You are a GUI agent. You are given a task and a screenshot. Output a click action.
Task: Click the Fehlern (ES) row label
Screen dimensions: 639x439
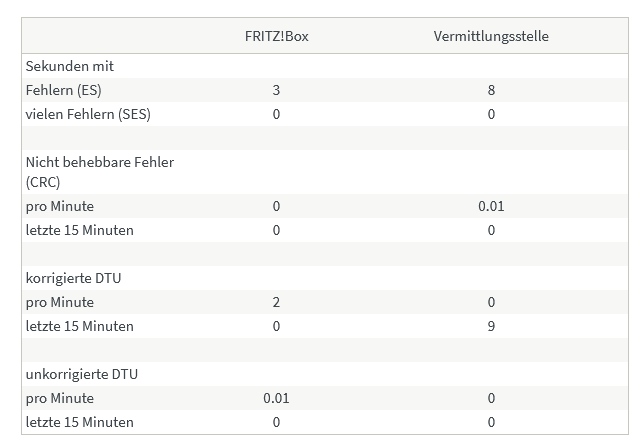click(64, 90)
